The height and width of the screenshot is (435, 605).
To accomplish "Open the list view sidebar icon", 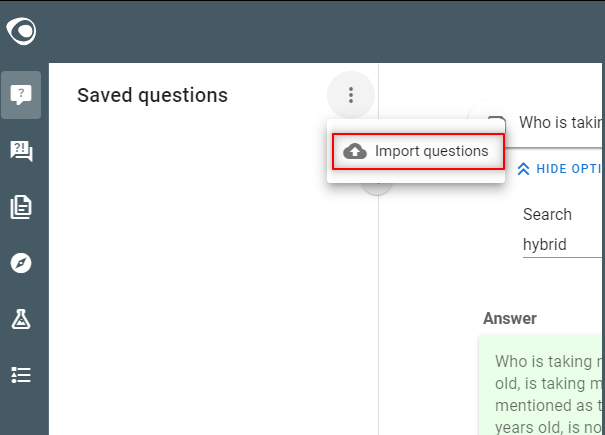I will 21,375.
